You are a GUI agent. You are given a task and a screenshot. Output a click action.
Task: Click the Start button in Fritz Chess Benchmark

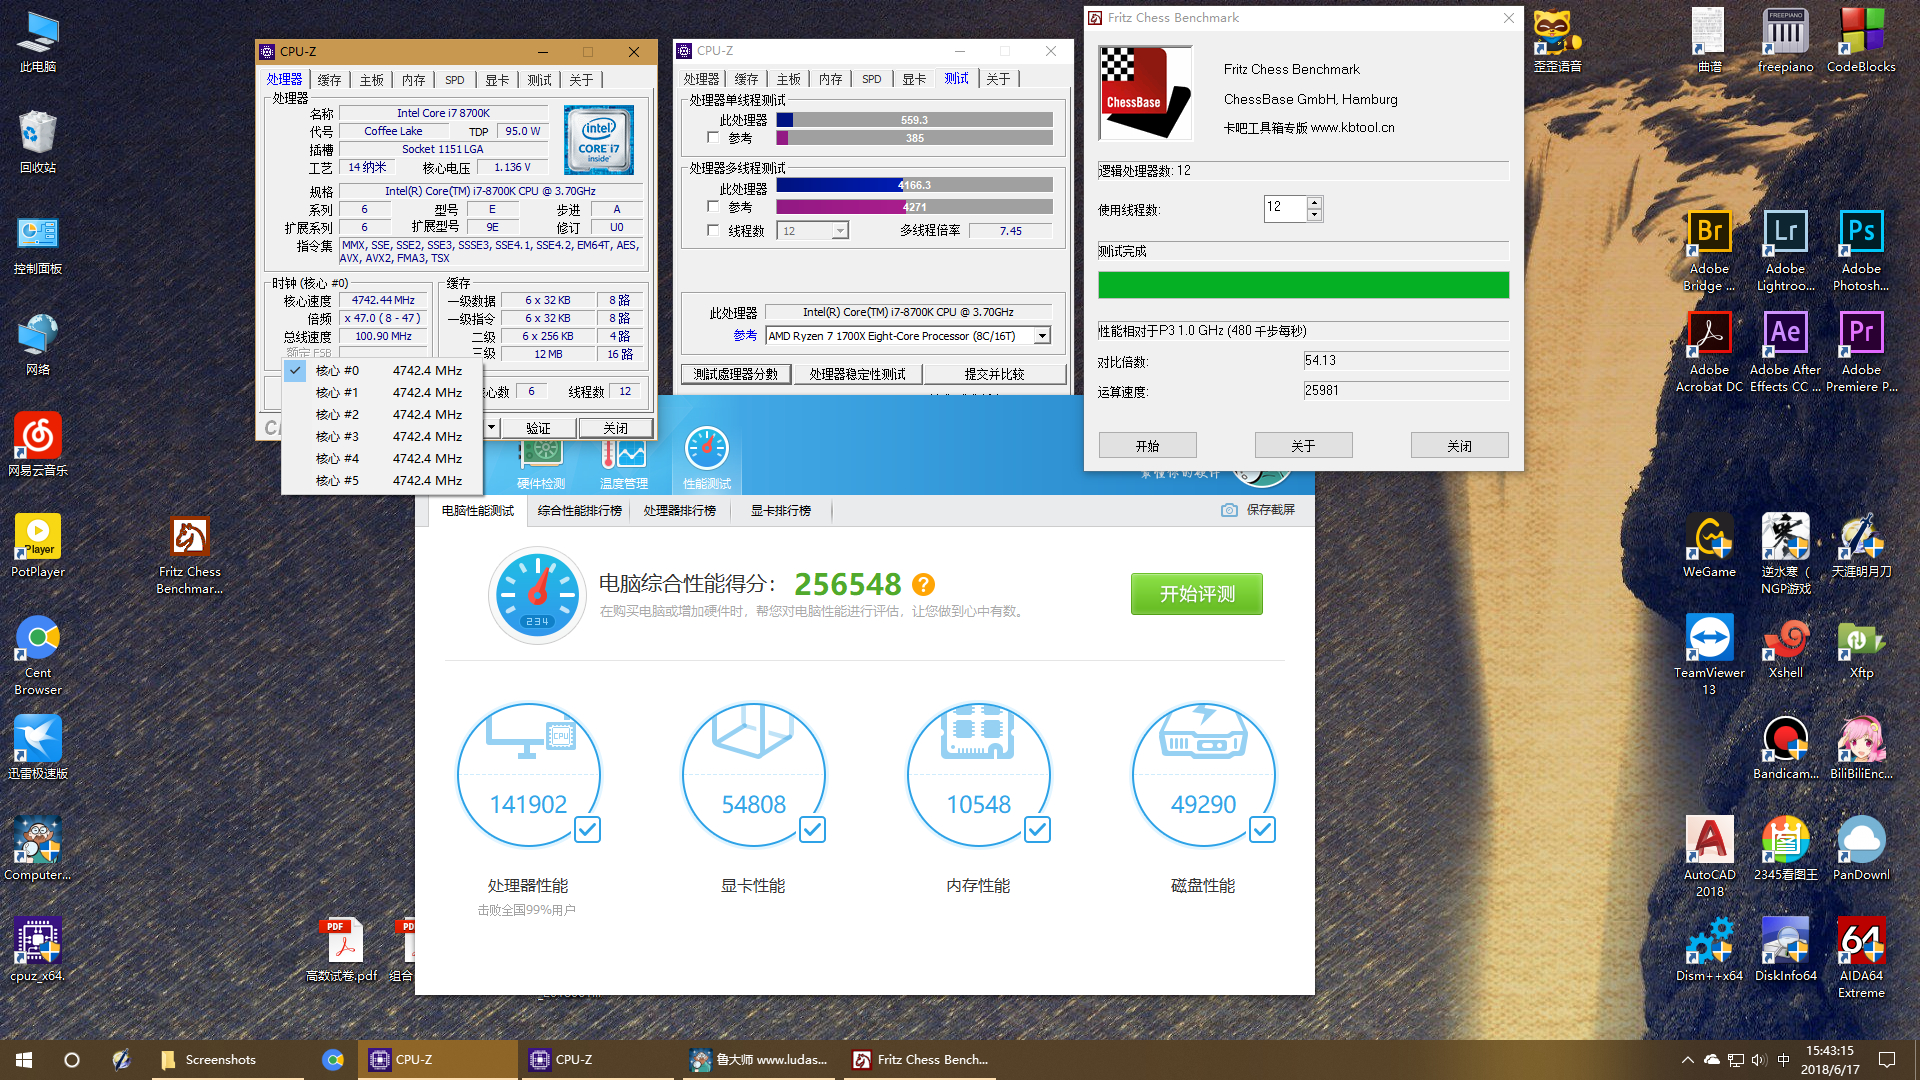click(x=1147, y=446)
